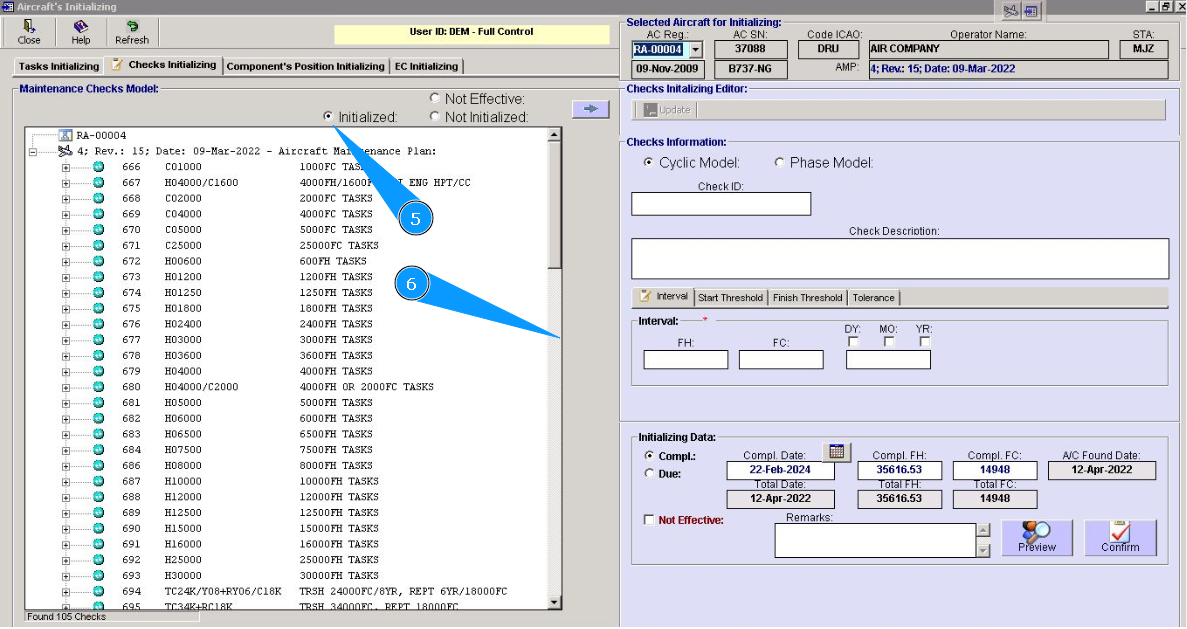
Task: Select the Phase Model radio option
Action: pos(780,163)
